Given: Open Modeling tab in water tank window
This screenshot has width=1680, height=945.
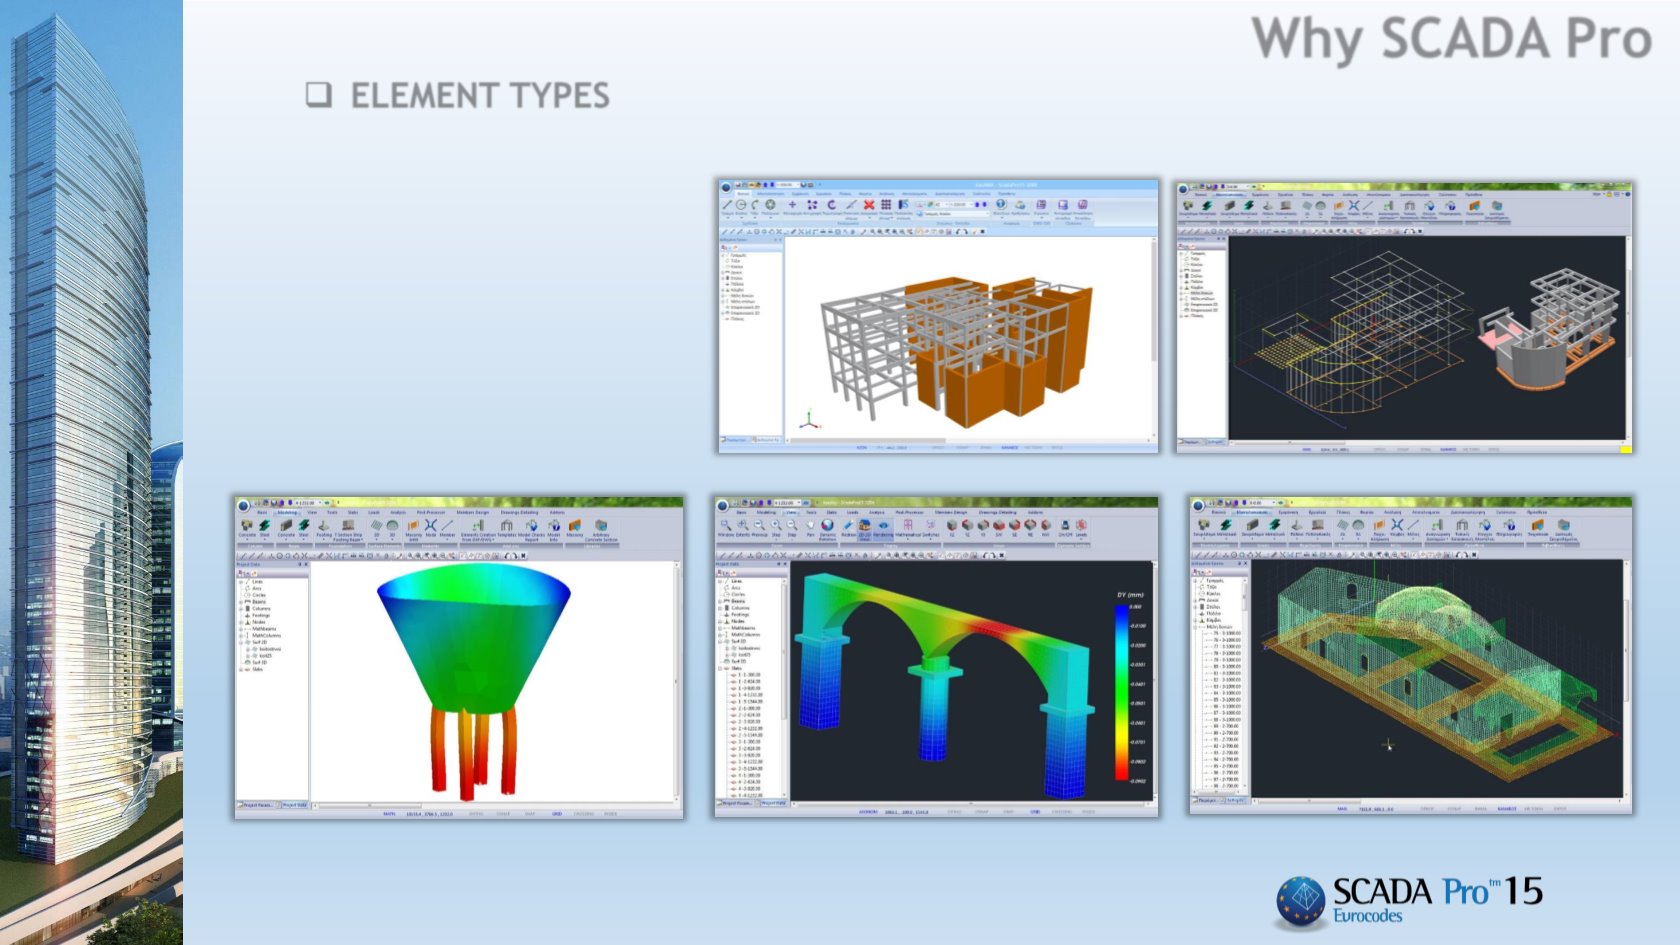Looking at the screenshot, I should (x=287, y=512).
